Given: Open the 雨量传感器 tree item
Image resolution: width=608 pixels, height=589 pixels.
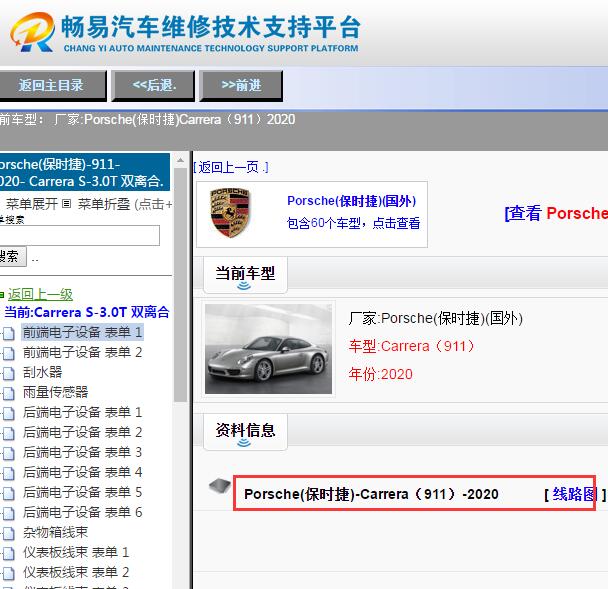Looking at the screenshot, I should coord(55,392).
